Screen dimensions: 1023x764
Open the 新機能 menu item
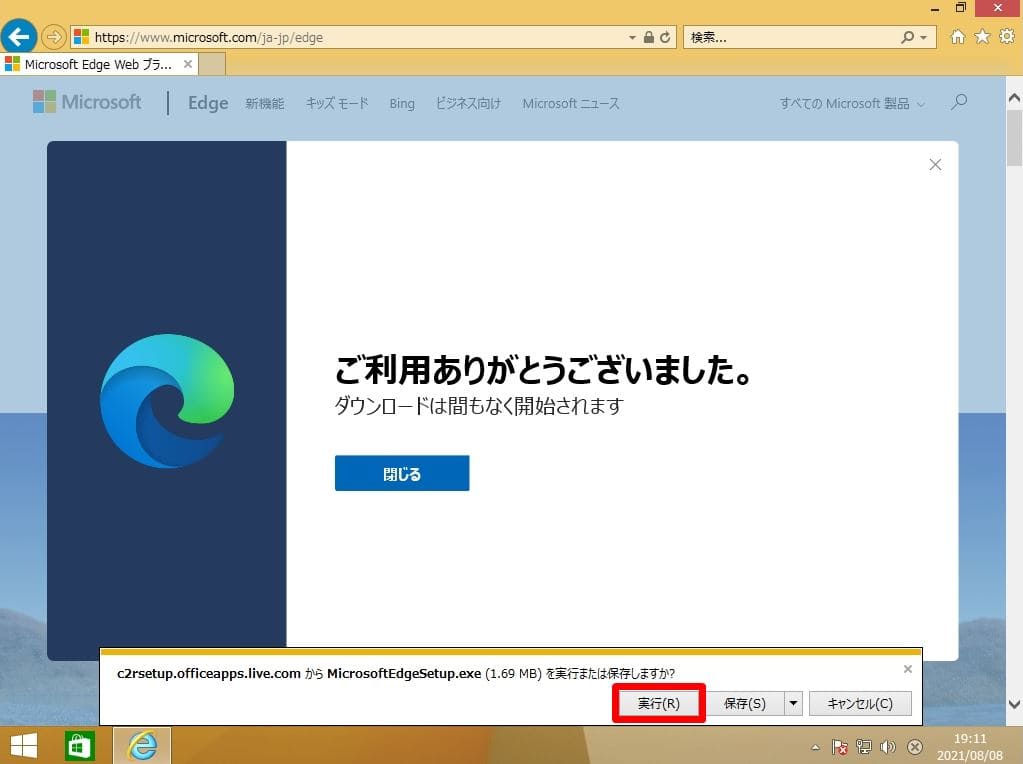tap(264, 103)
